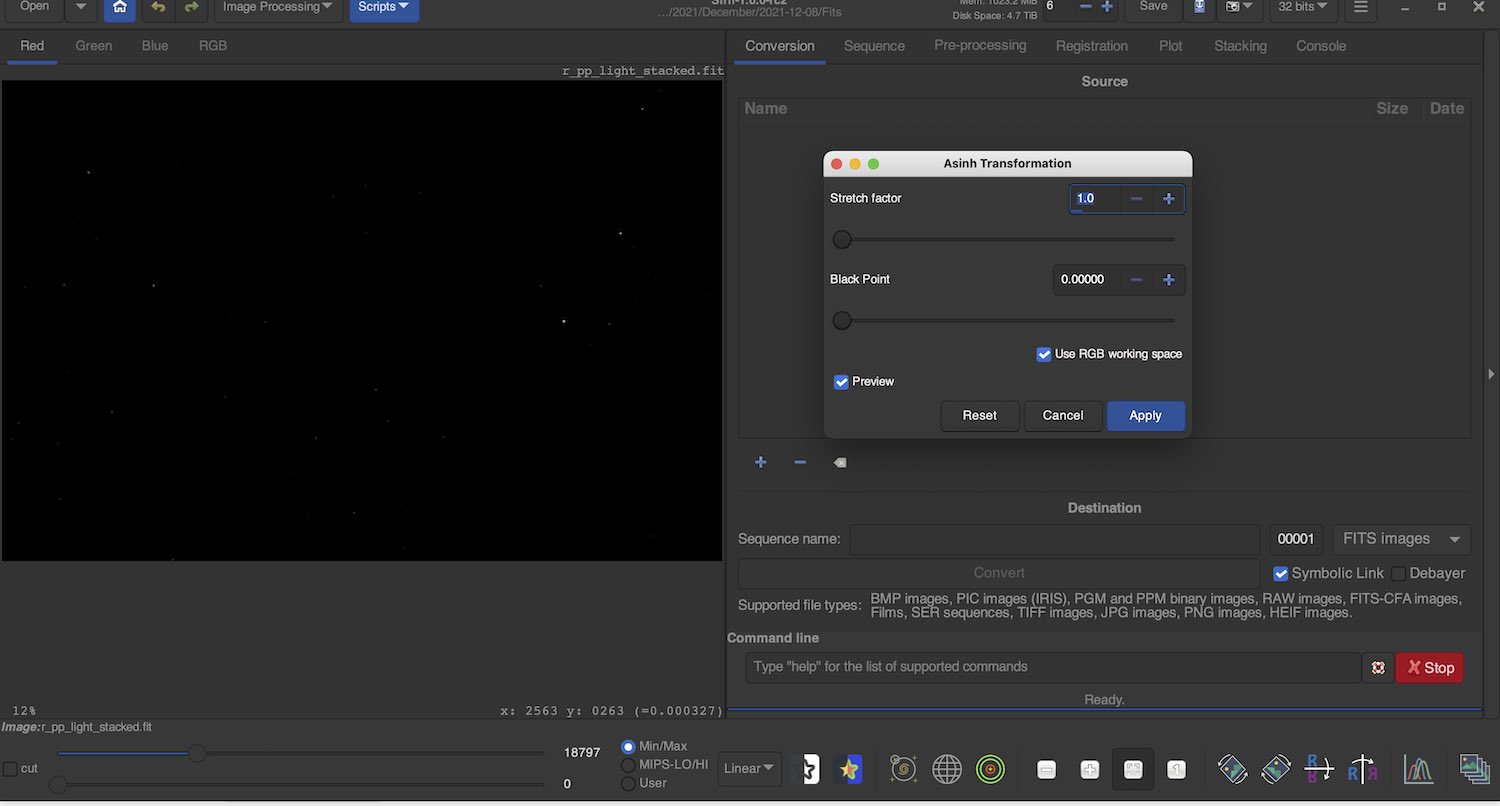Click the green target photometry icon
The height and width of the screenshot is (806, 1500).
coord(991,768)
